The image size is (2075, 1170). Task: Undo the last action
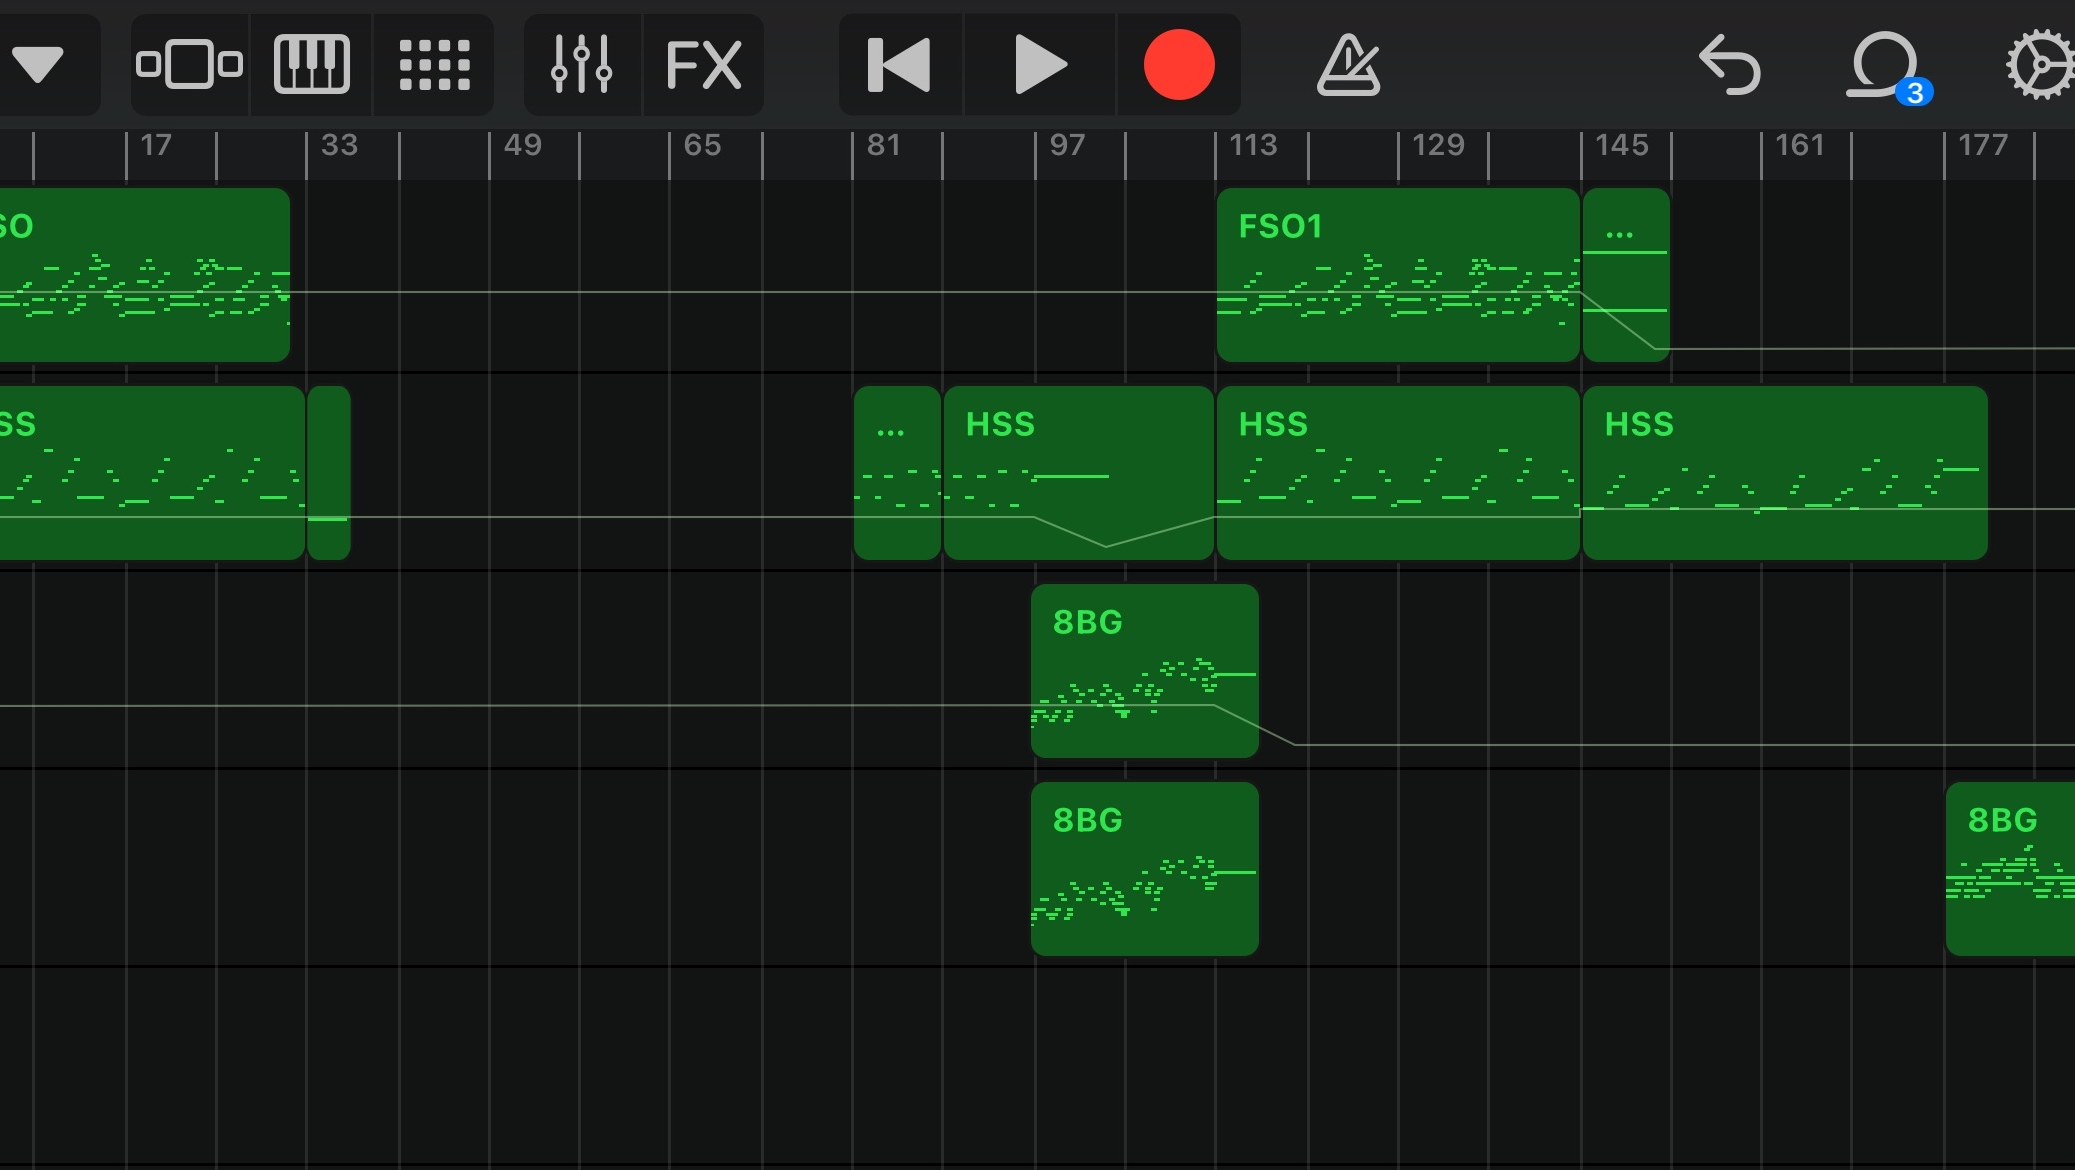tap(1729, 65)
